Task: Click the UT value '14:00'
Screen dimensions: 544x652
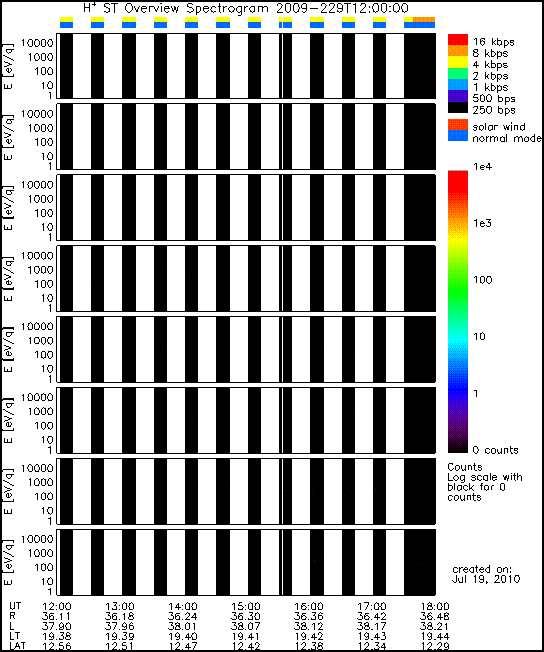Action: click(183, 607)
